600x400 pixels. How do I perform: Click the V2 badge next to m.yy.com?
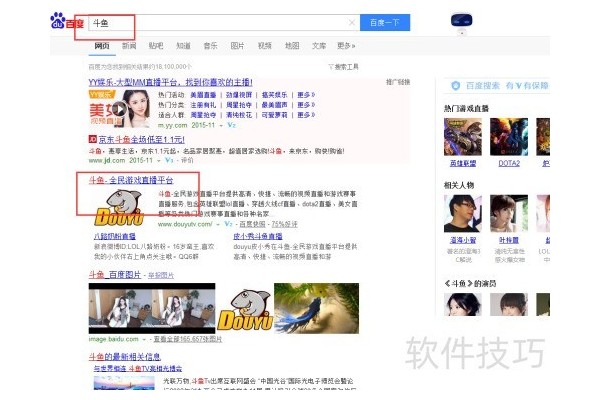click(x=231, y=125)
